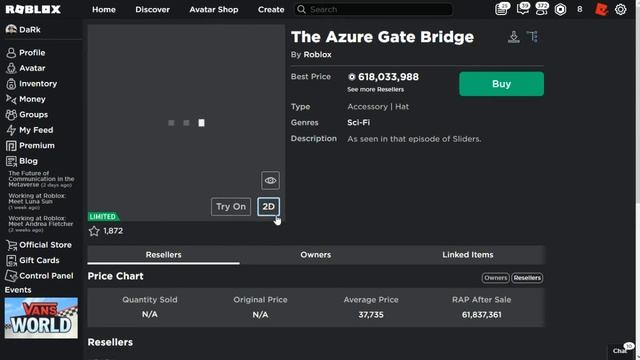Click the Search input field

[373, 9]
